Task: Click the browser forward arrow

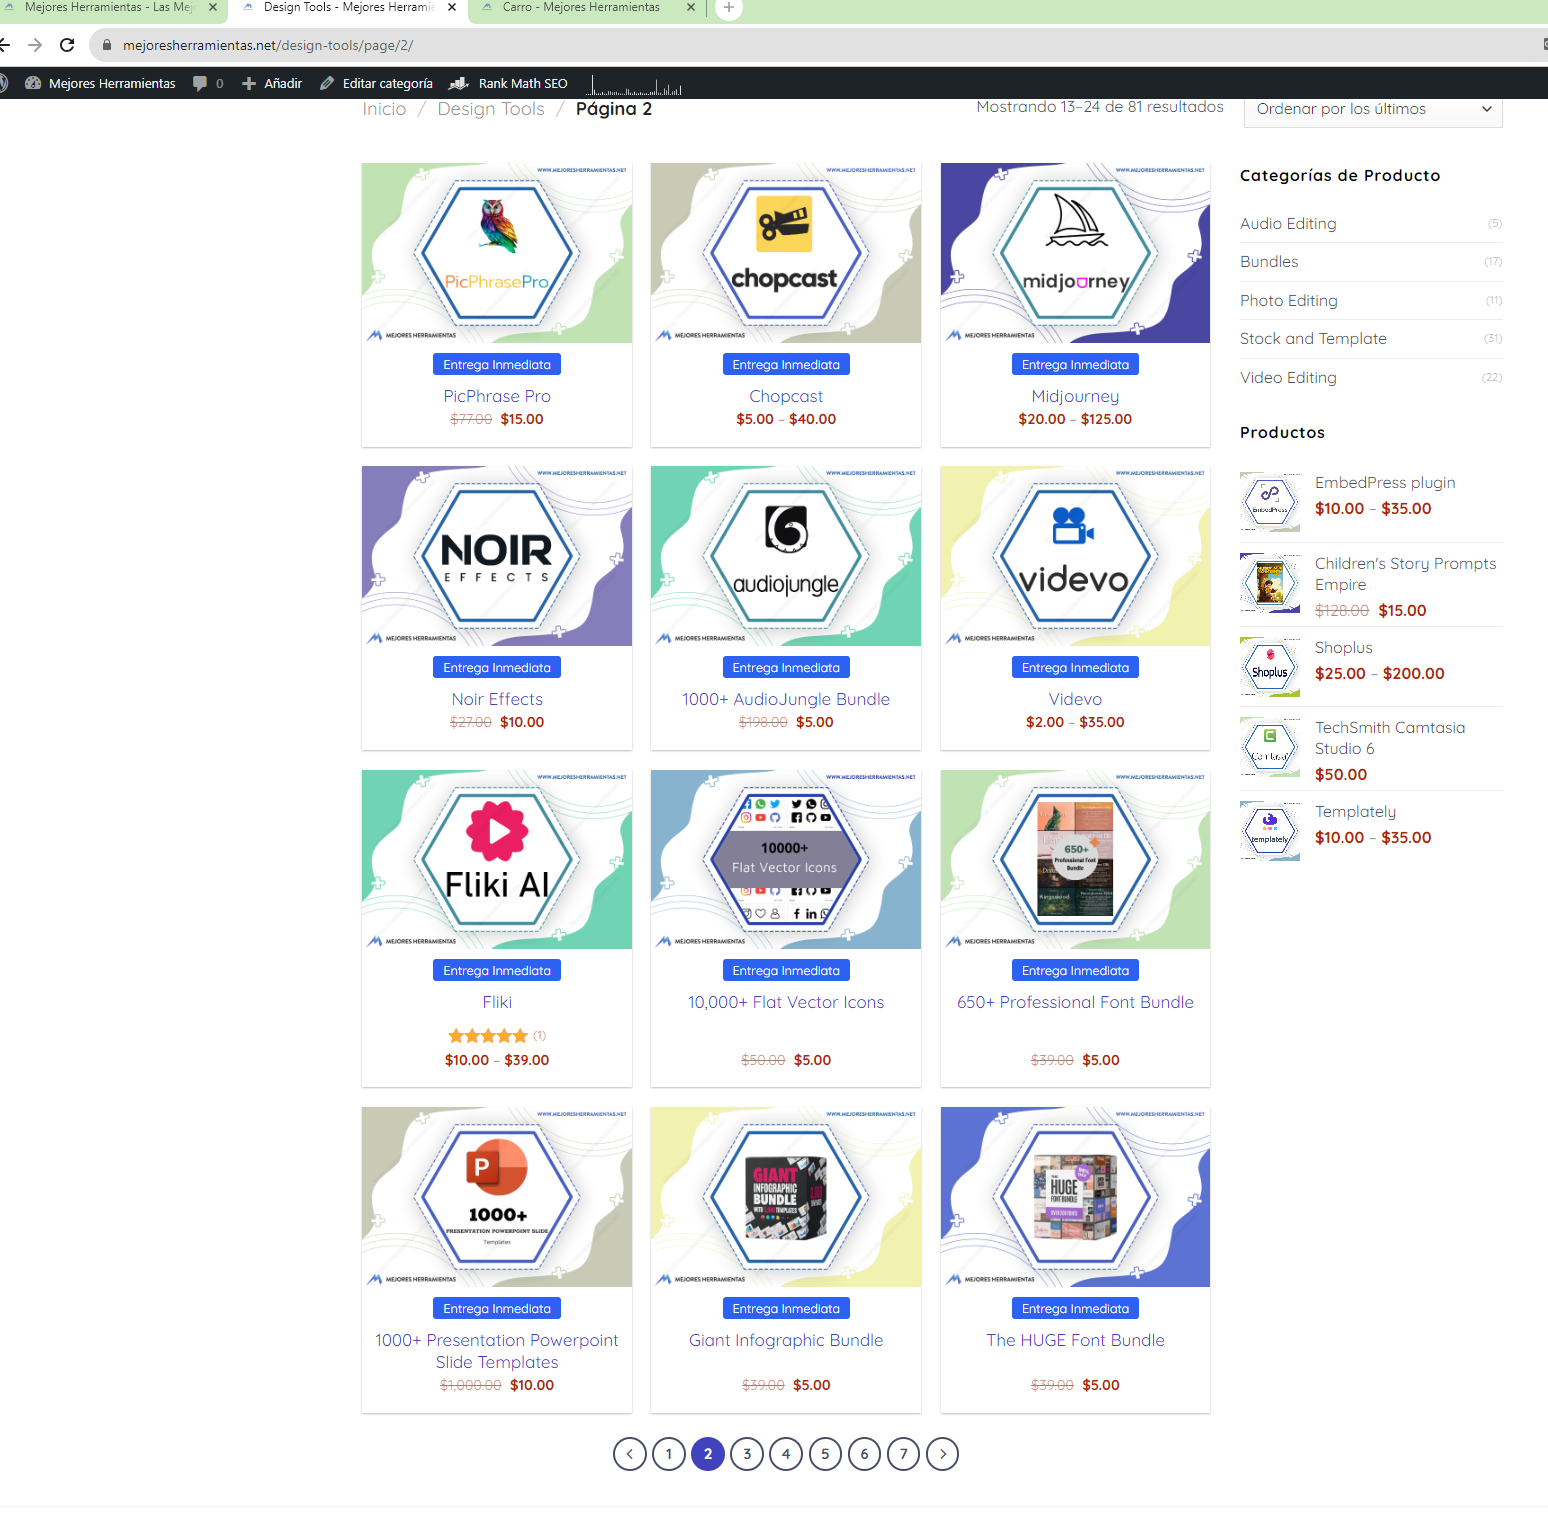Action: pyautogui.click(x=35, y=45)
